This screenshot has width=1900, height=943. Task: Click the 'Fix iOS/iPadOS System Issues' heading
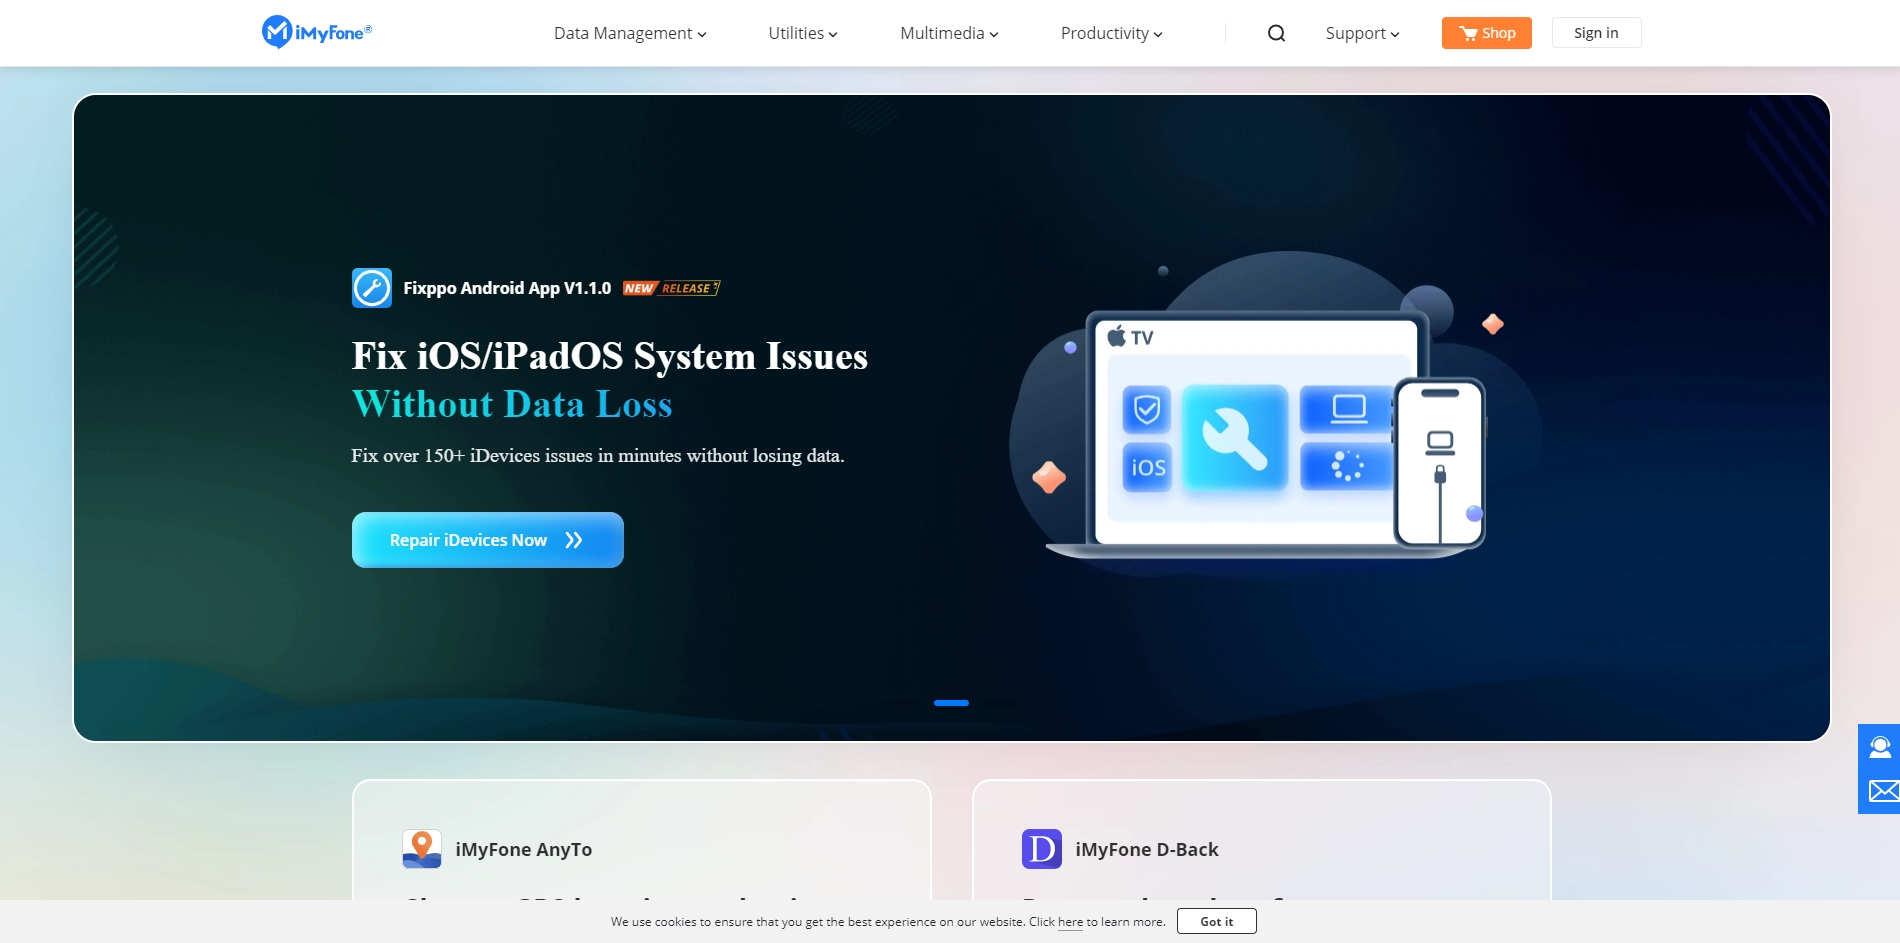tap(610, 356)
